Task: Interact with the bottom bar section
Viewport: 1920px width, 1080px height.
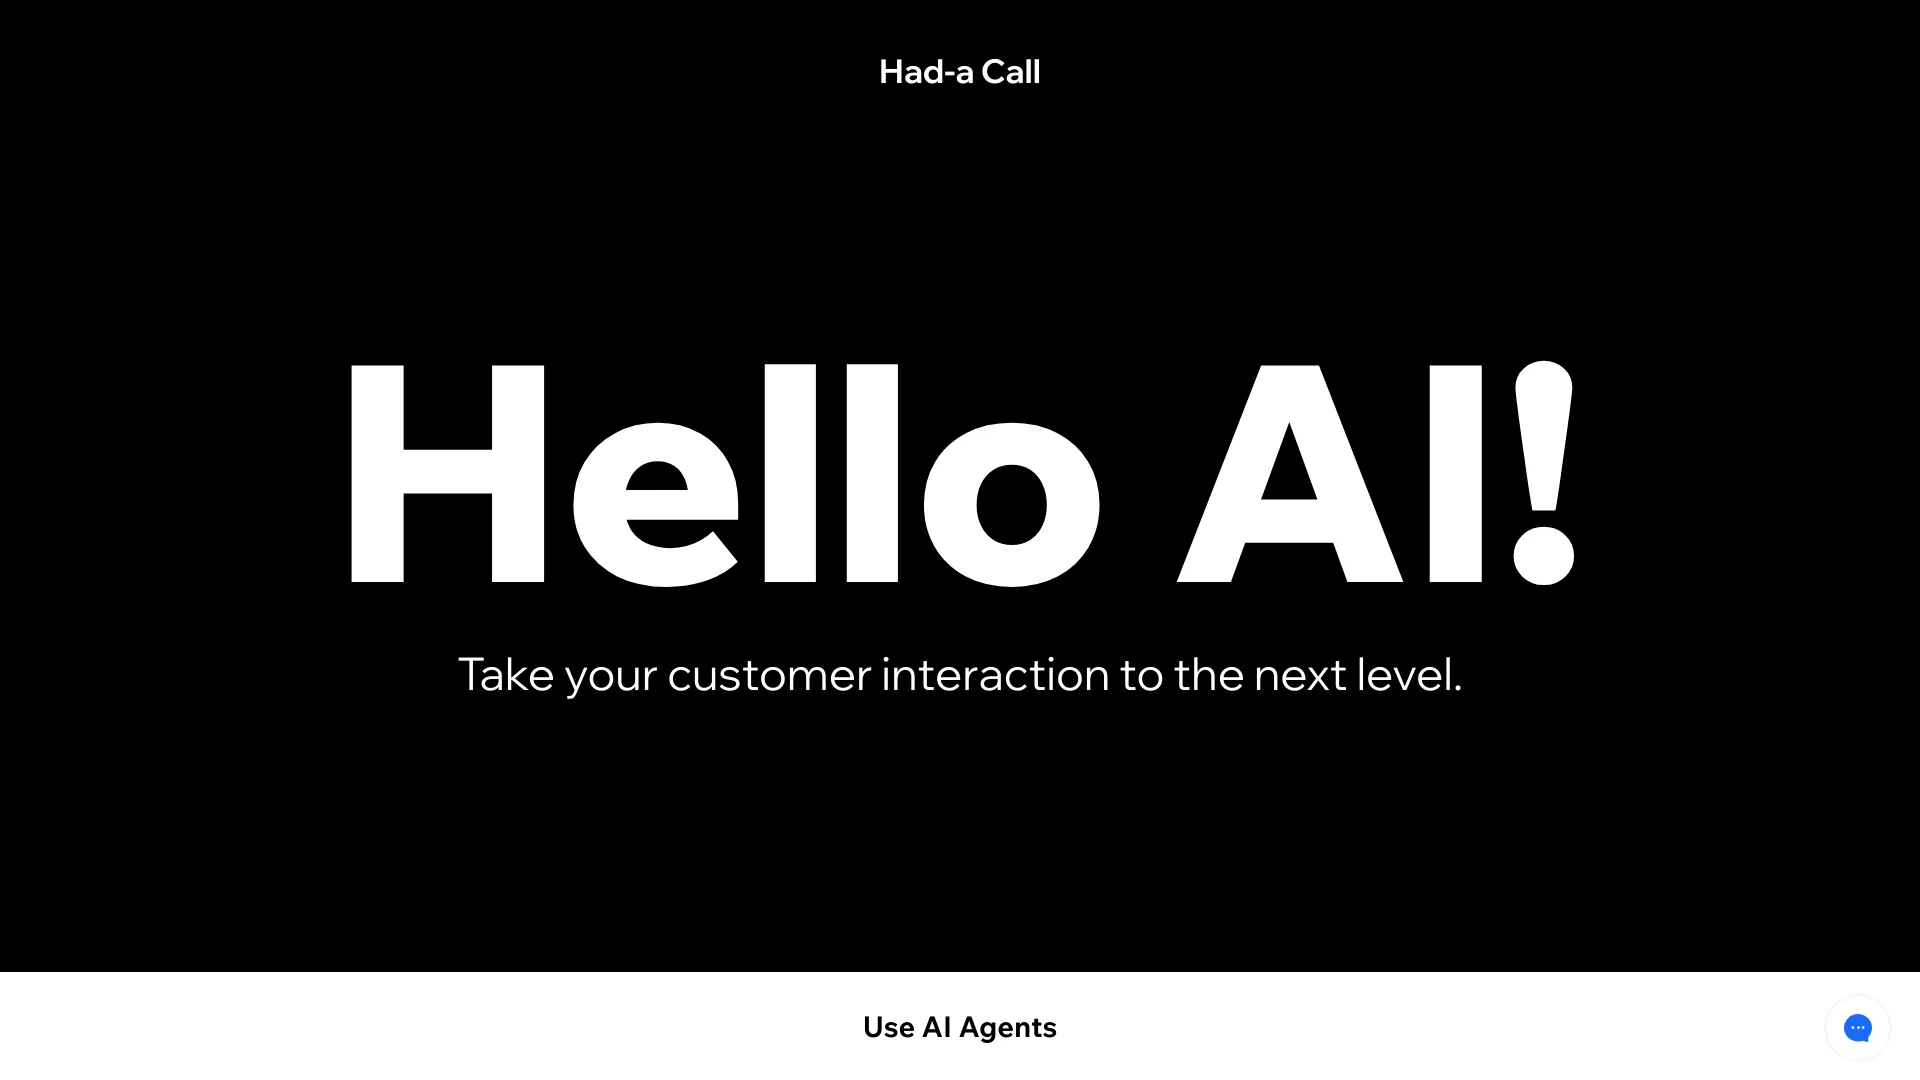Action: pos(960,1027)
